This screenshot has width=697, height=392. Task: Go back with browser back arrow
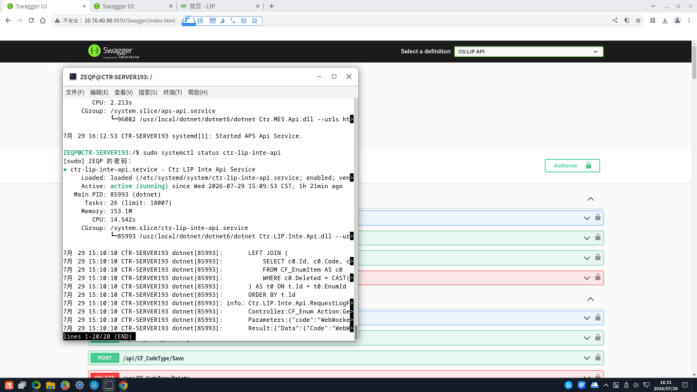pyautogui.click(x=8, y=20)
